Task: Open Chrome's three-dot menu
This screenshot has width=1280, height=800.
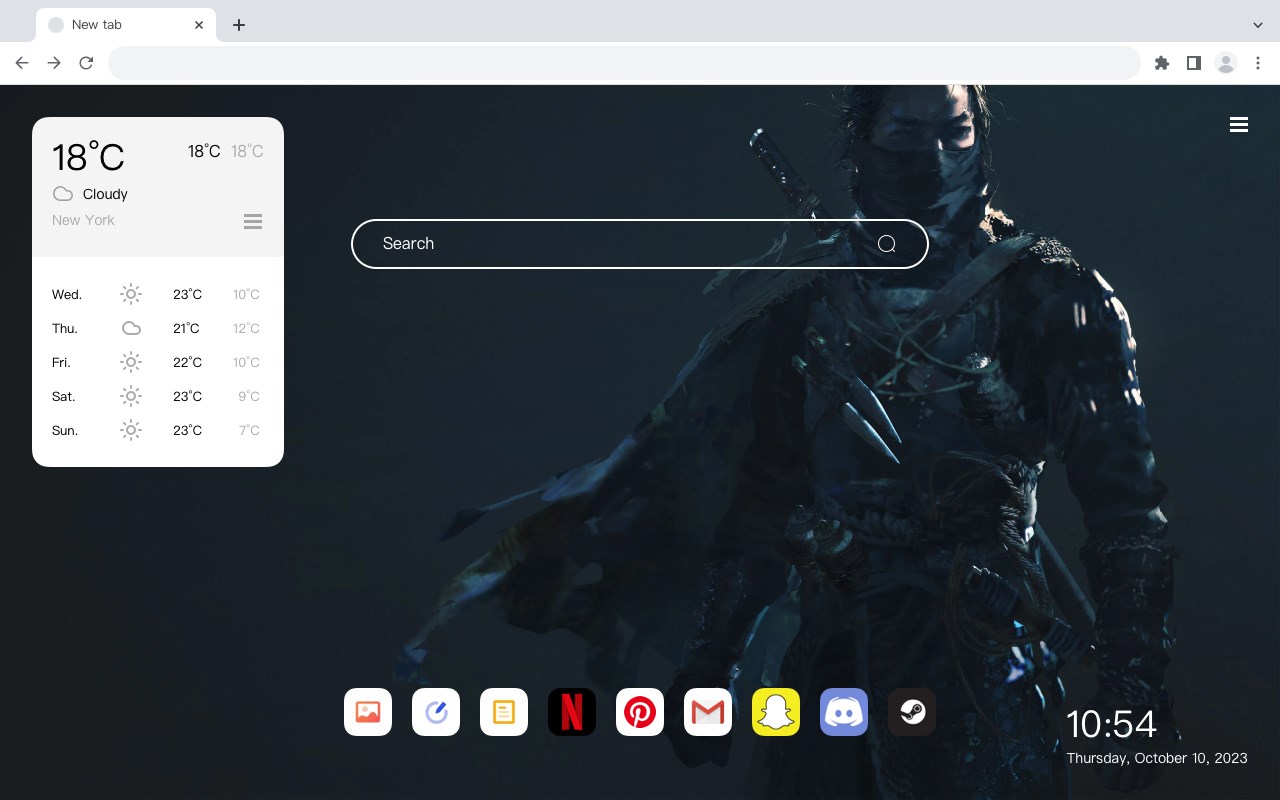Action: [1258, 63]
